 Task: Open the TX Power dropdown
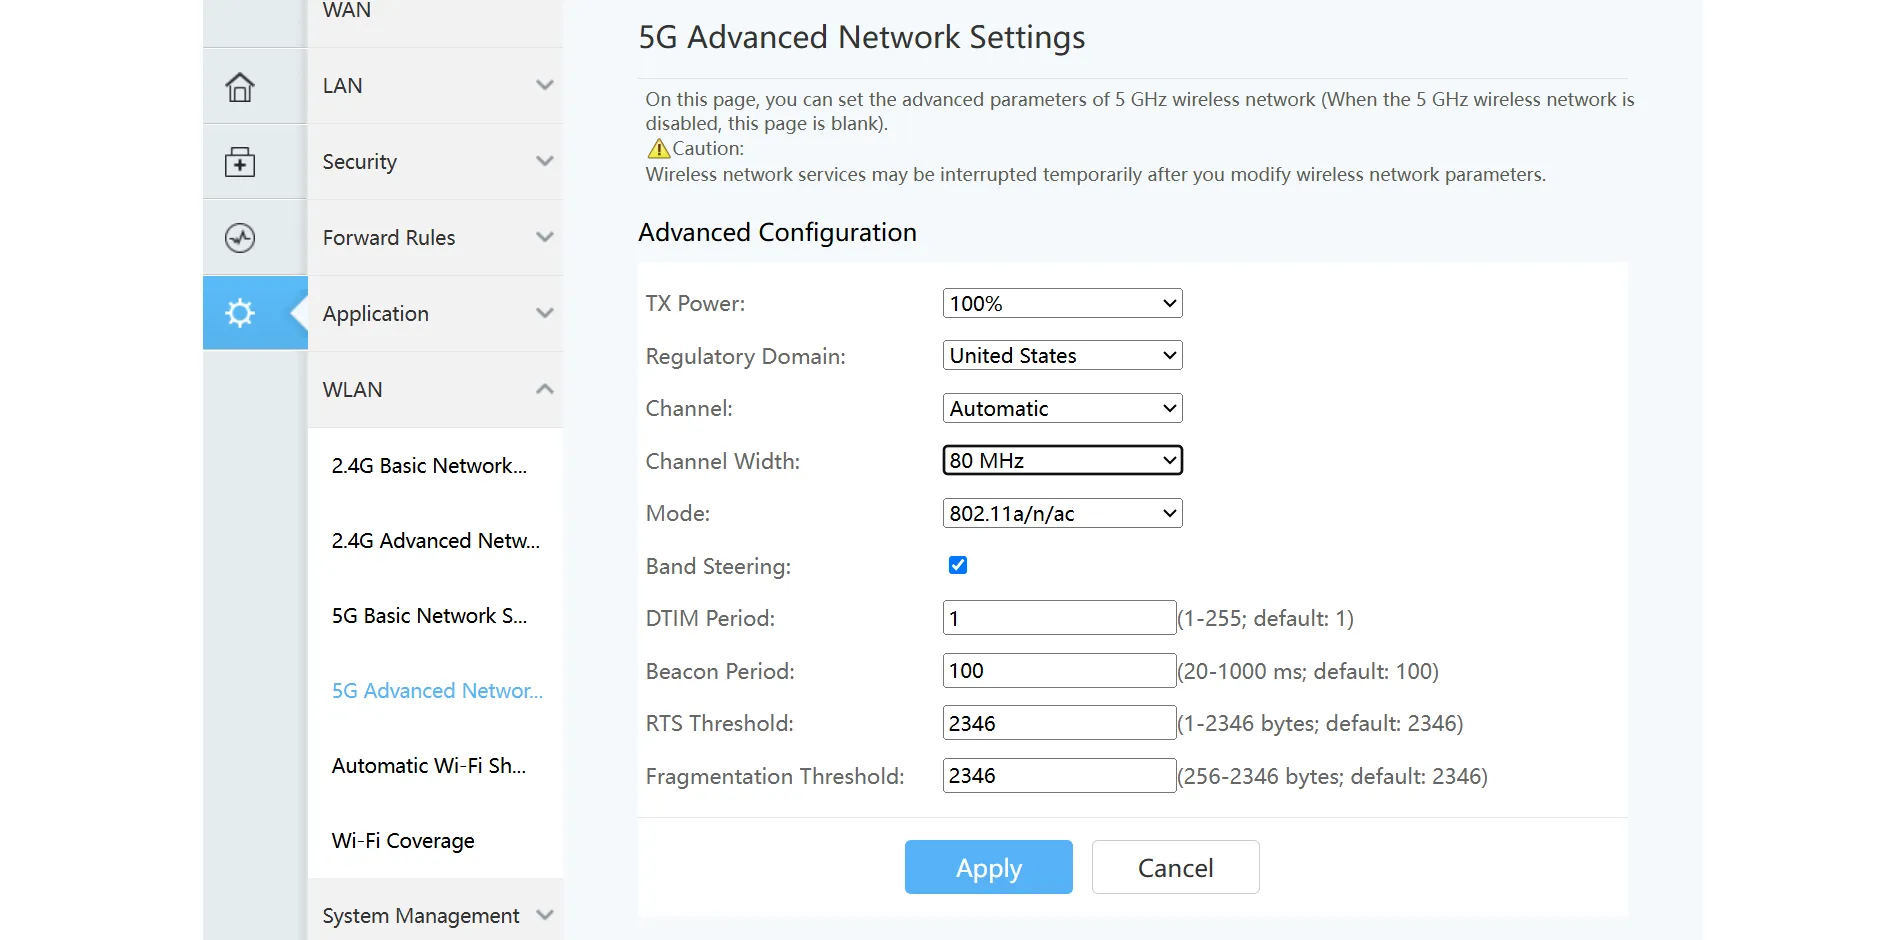point(1062,302)
